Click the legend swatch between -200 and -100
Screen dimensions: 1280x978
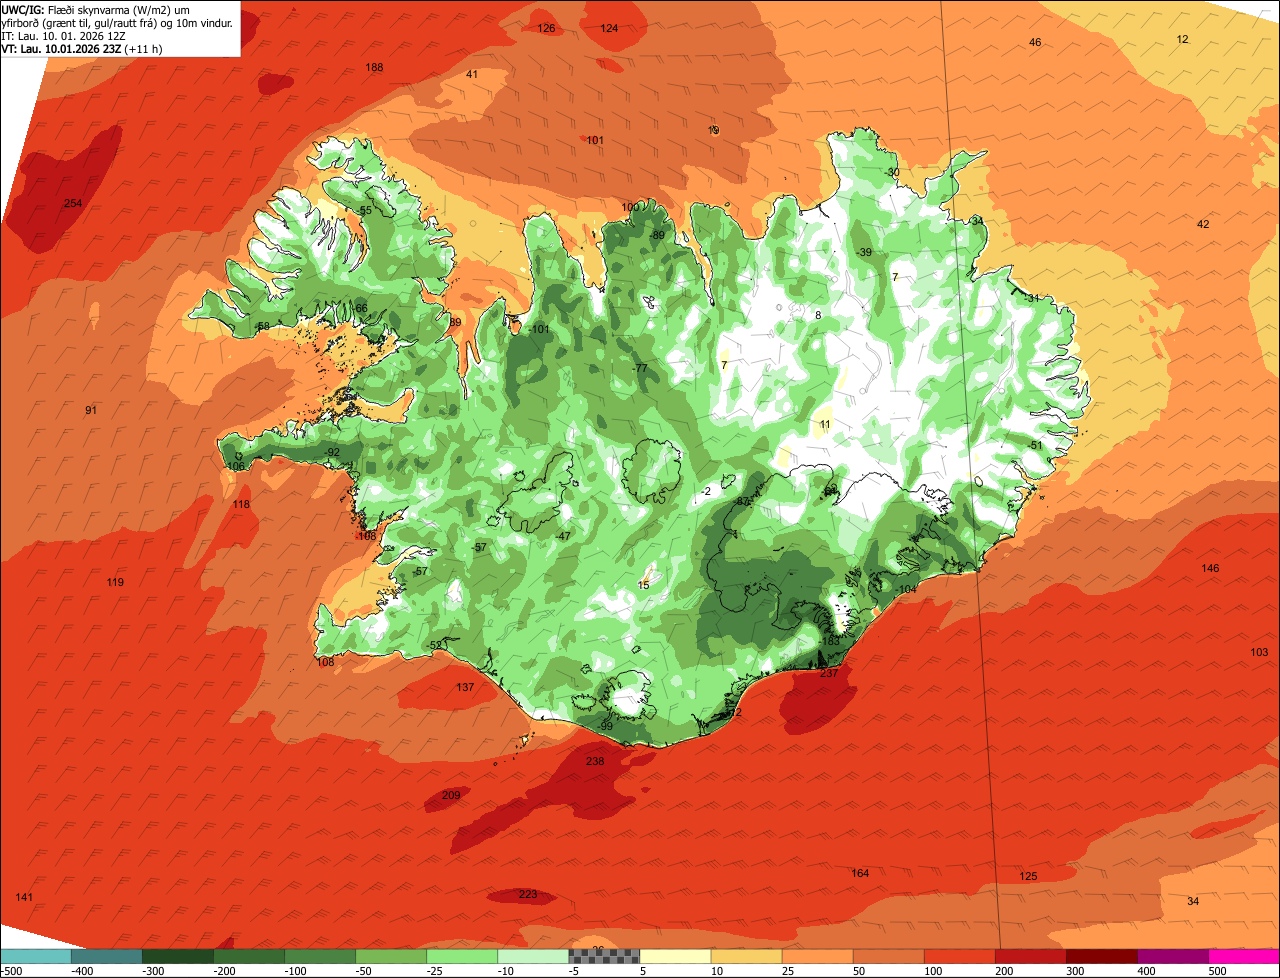click(248, 957)
